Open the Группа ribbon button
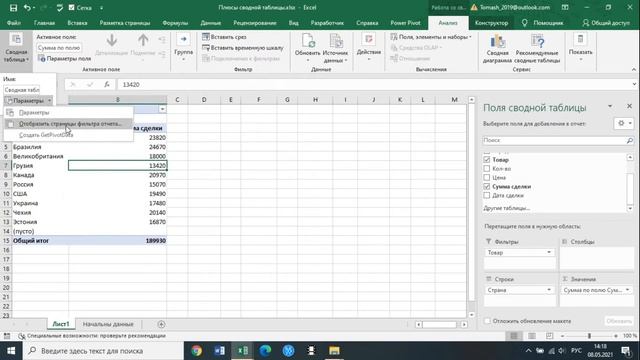 (183, 48)
